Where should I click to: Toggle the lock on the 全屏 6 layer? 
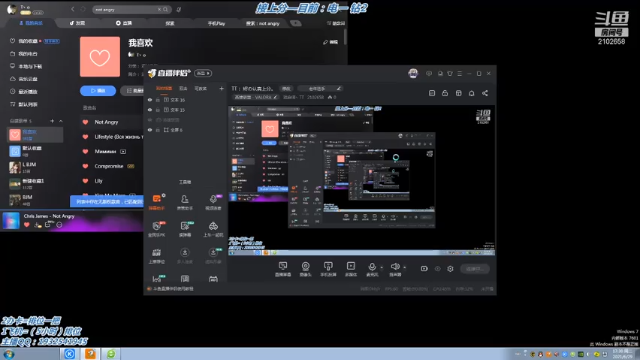coord(158,130)
